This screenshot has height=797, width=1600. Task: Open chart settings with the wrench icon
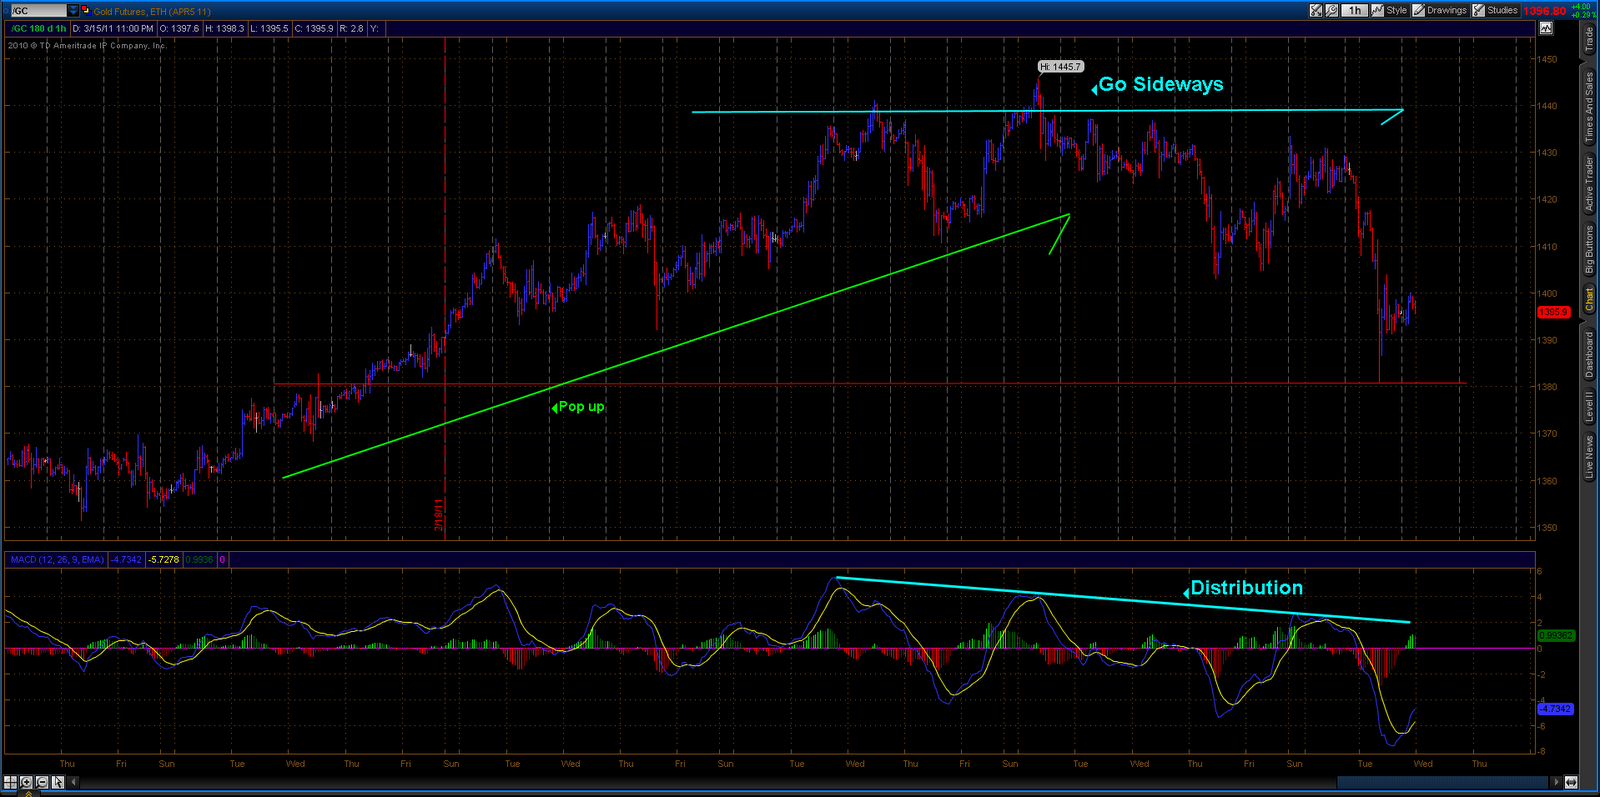[1332, 10]
